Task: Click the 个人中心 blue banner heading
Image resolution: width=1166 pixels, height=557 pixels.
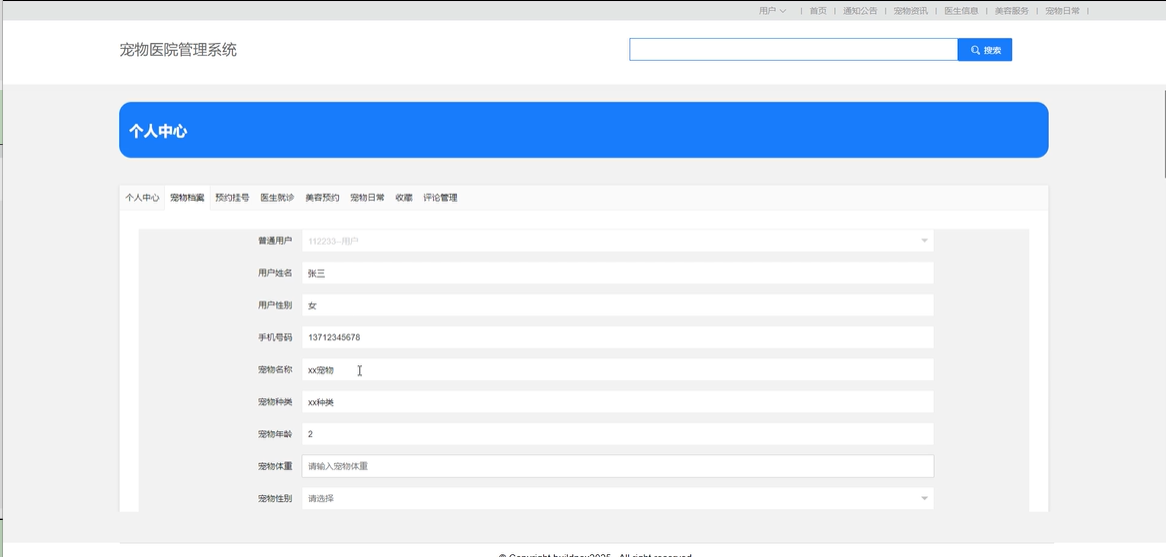Action: (158, 132)
